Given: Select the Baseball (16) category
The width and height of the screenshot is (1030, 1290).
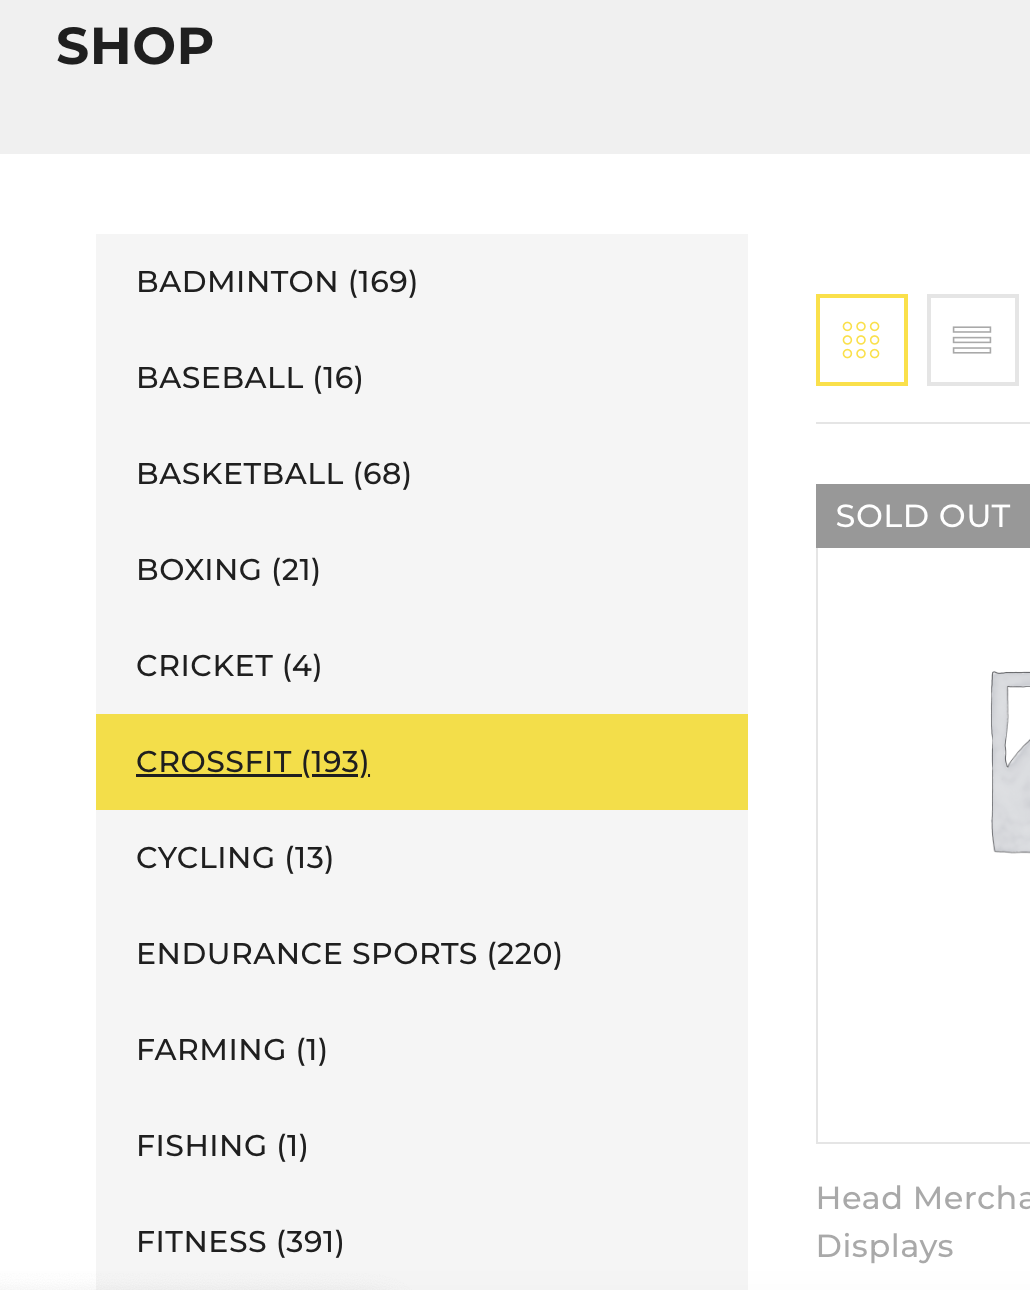Looking at the screenshot, I should [x=250, y=378].
